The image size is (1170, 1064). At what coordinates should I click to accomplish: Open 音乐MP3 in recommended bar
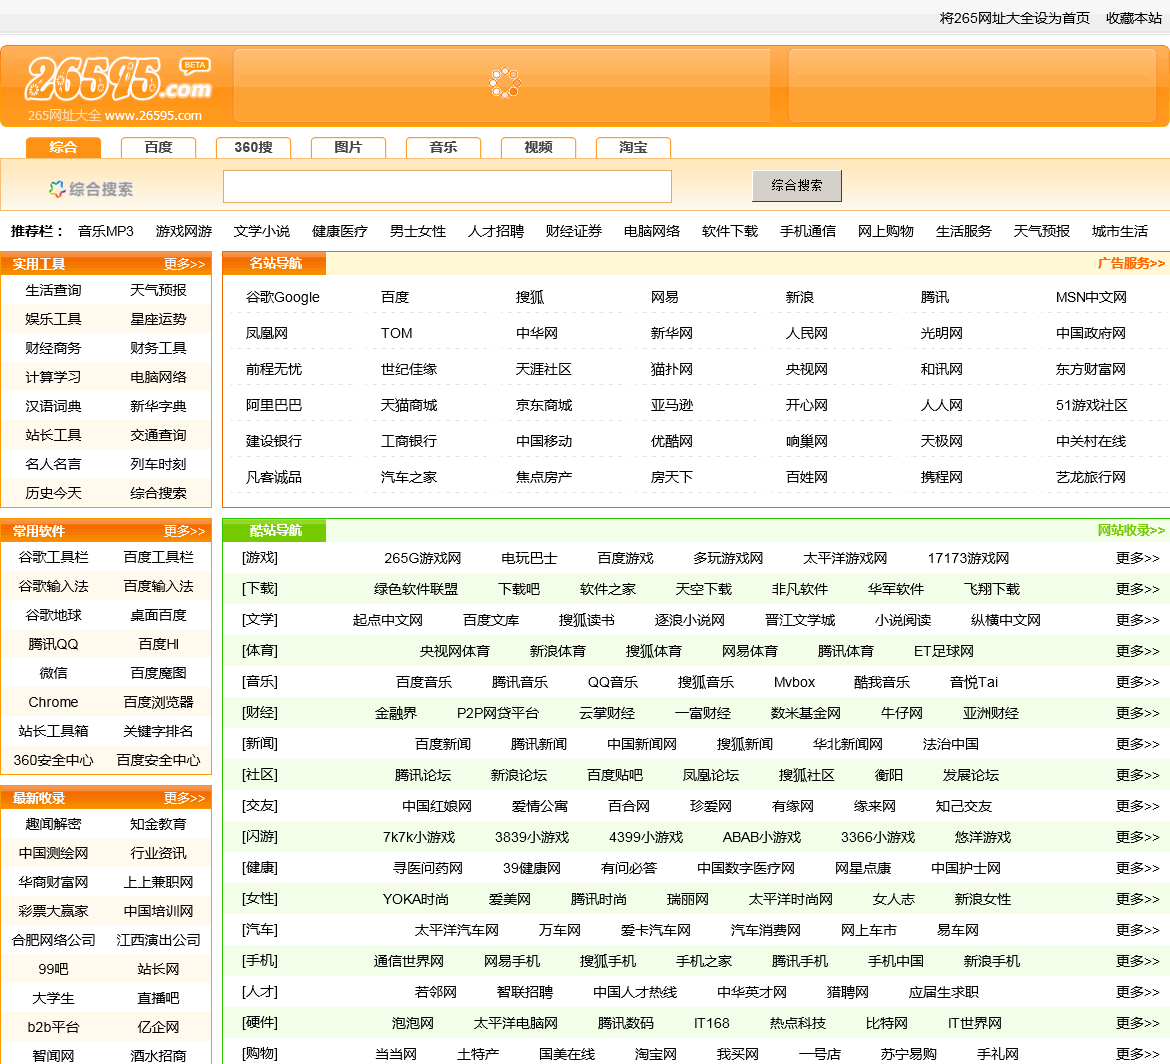pos(106,231)
